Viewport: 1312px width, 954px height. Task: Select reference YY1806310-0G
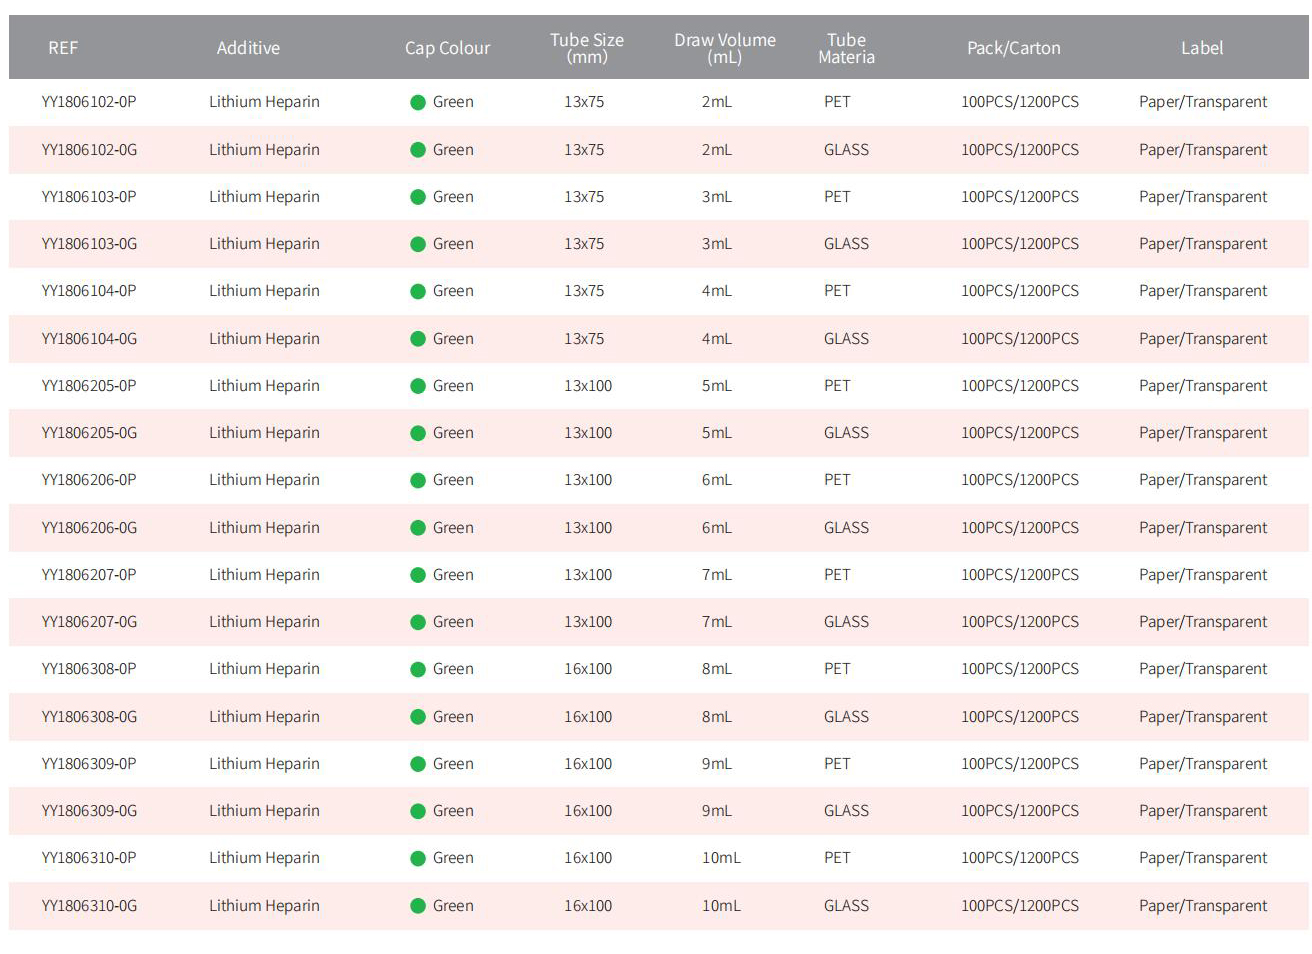pyautogui.click(x=89, y=906)
